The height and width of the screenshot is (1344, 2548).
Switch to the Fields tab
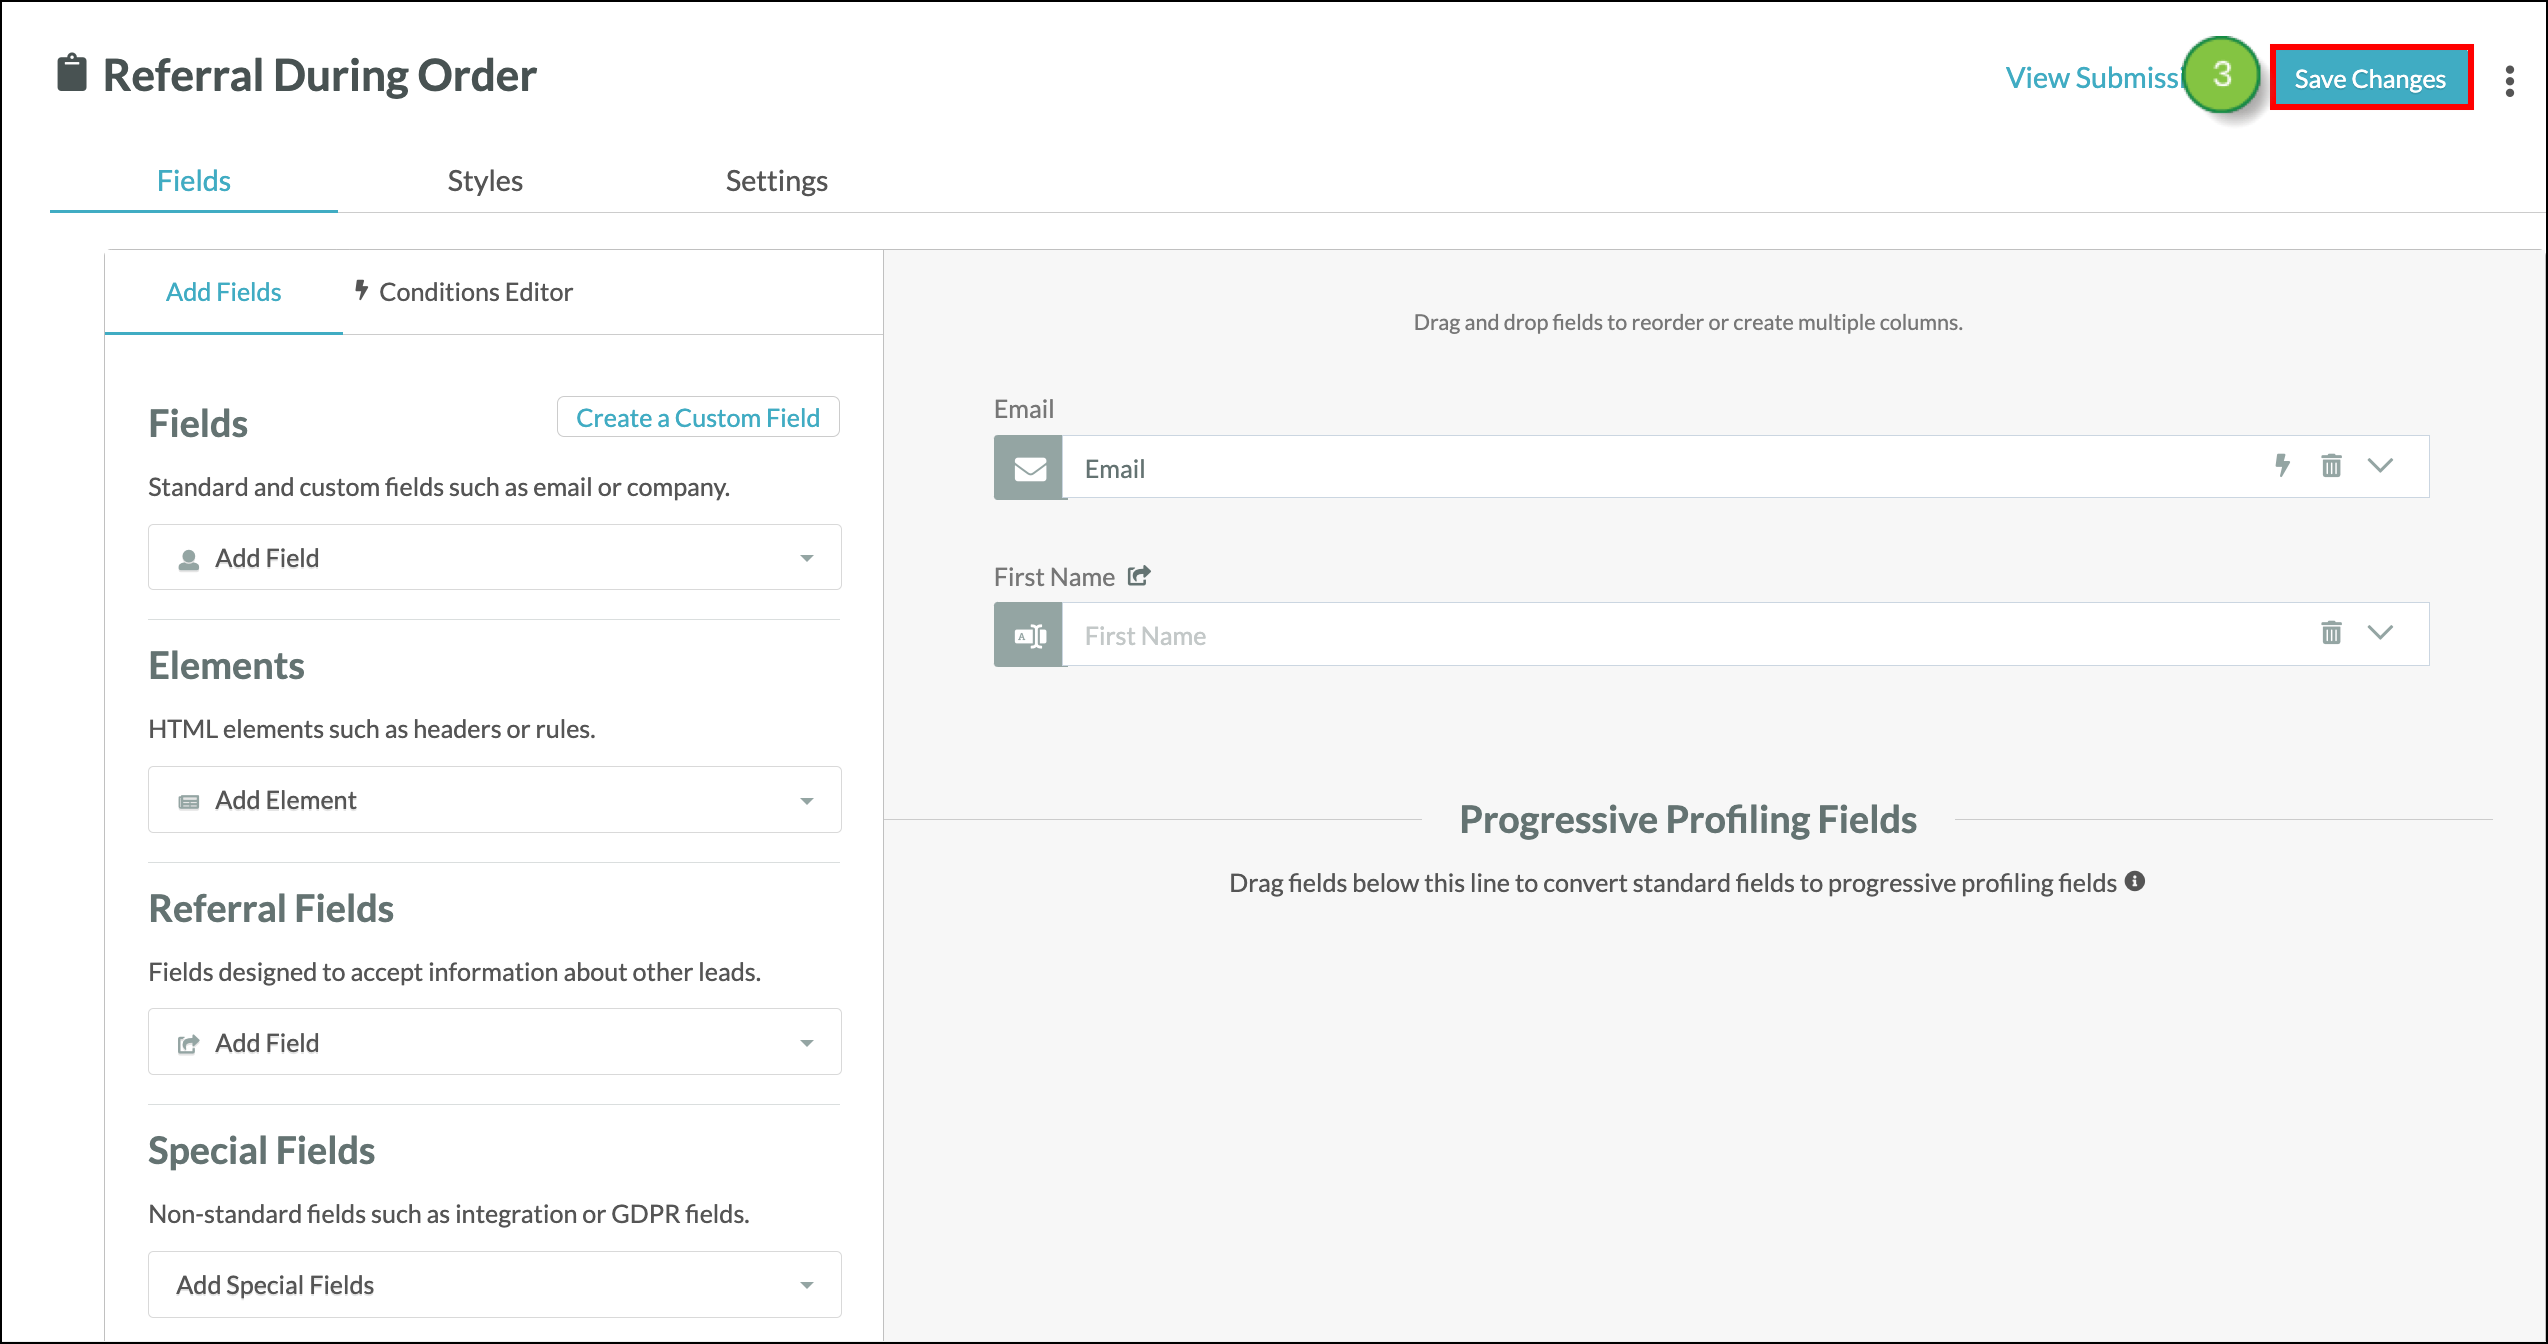tap(194, 181)
